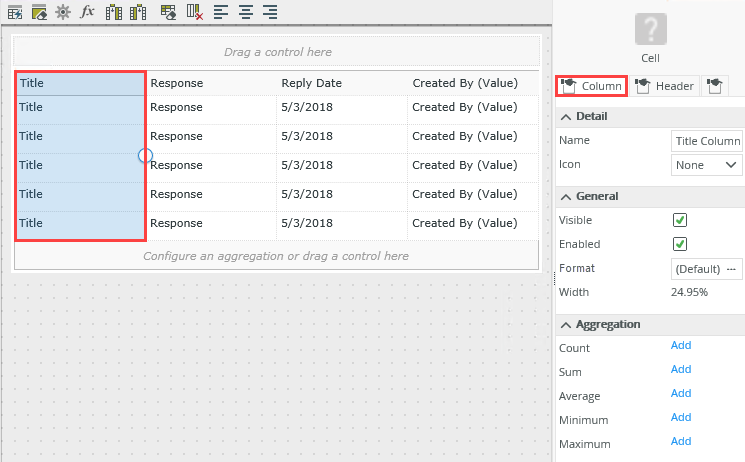
Task: Uncheck the Enabled checkbox
Action: coord(680,244)
